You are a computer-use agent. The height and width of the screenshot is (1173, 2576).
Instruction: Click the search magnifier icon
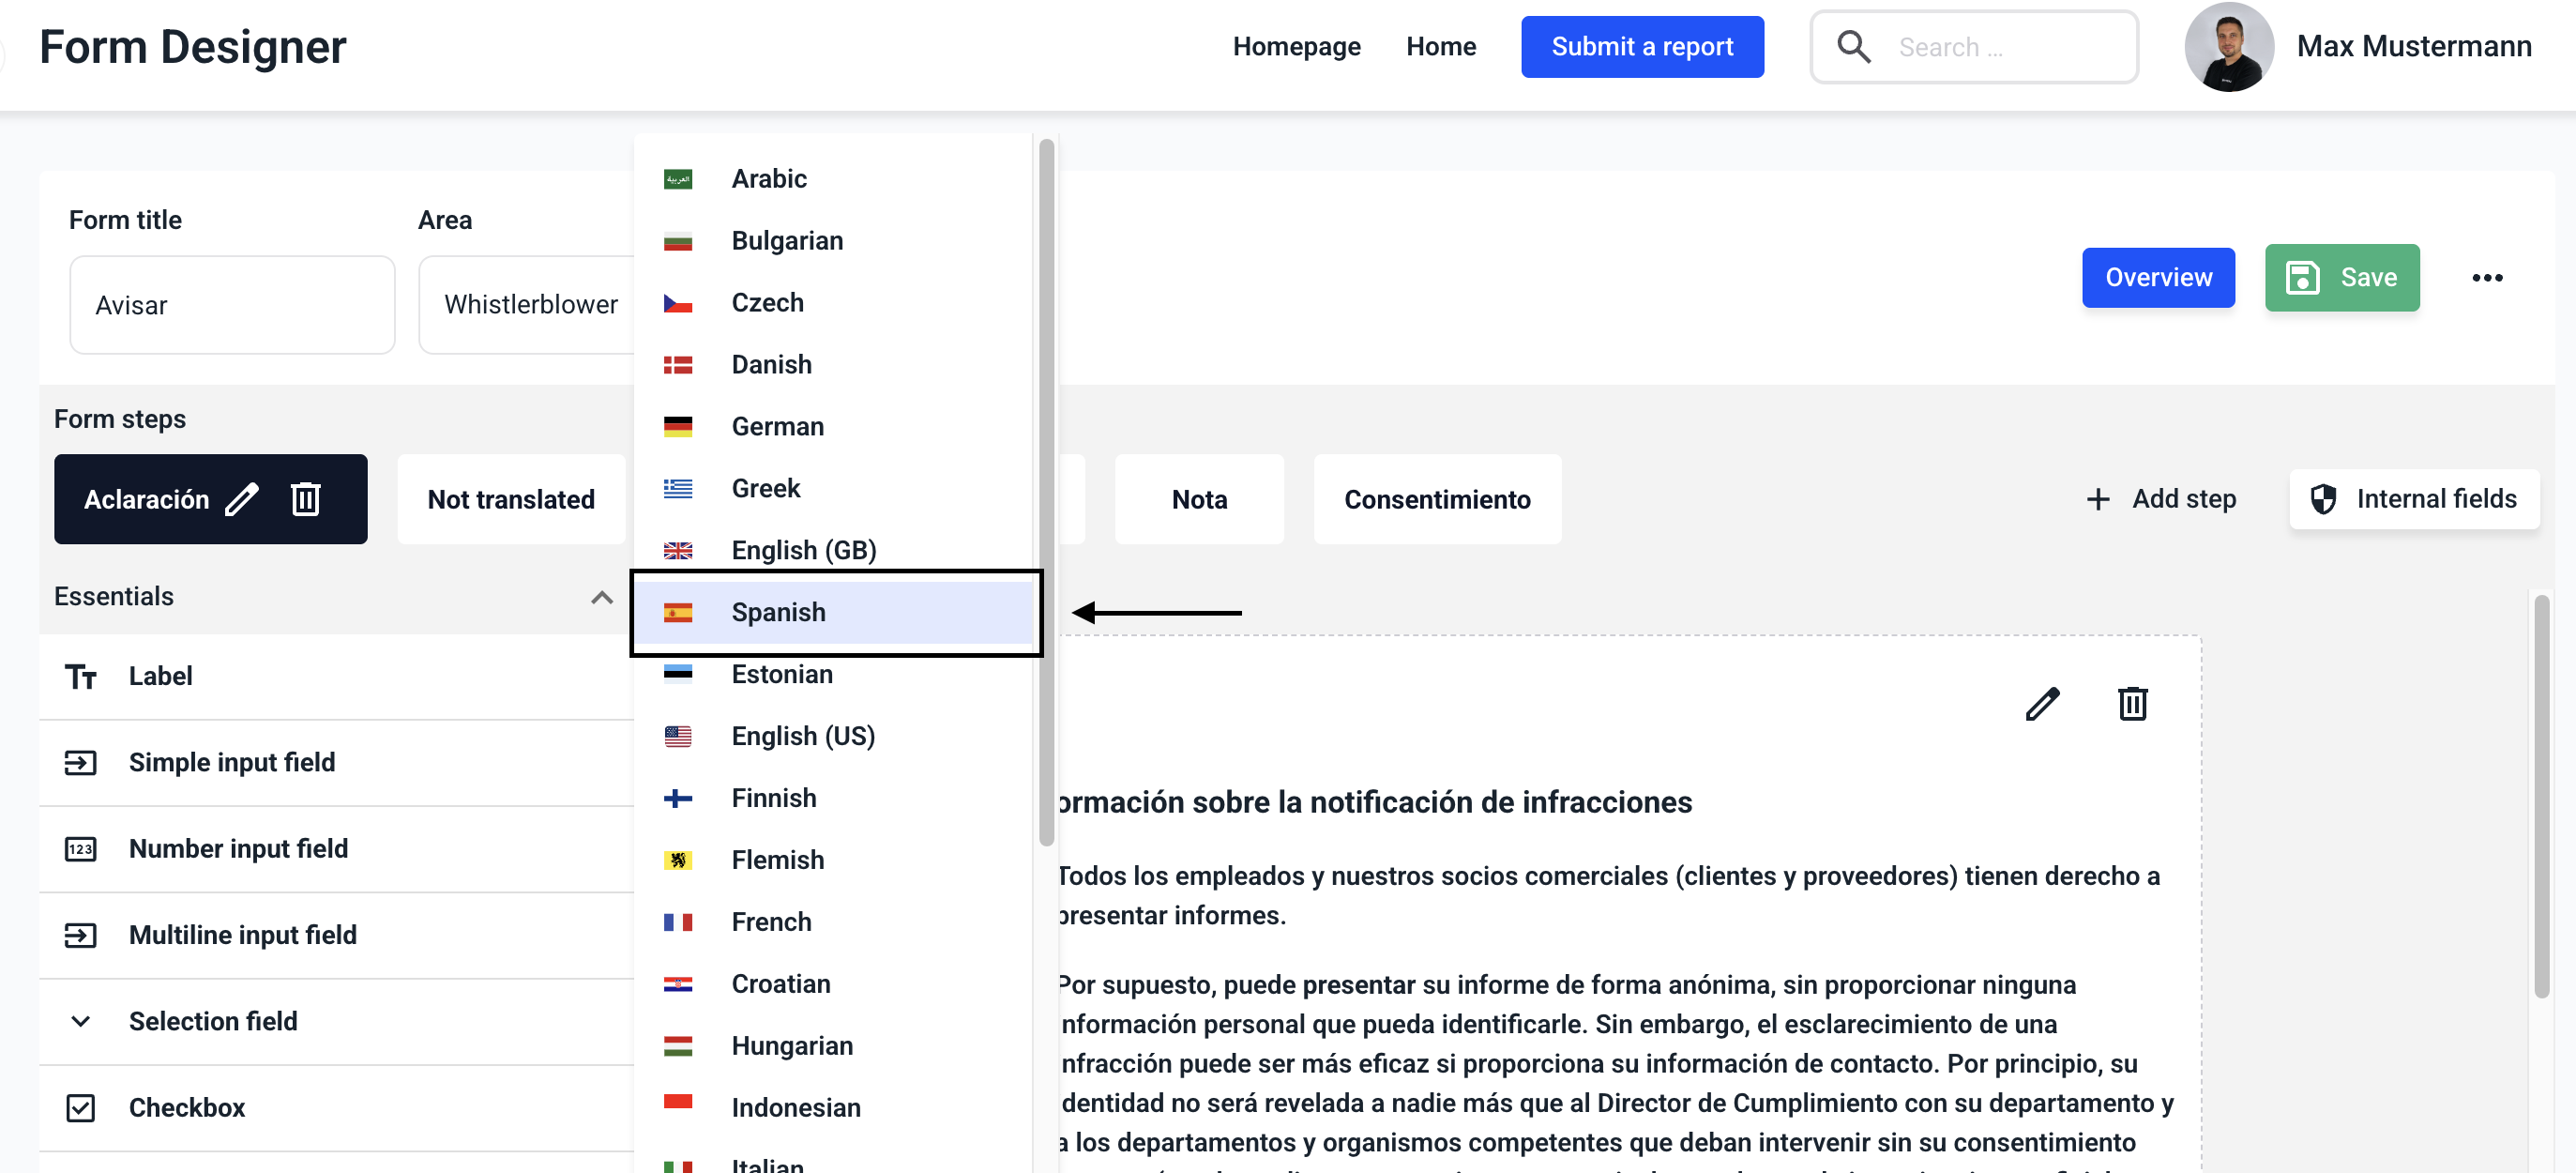pyautogui.click(x=1853, y=47)
